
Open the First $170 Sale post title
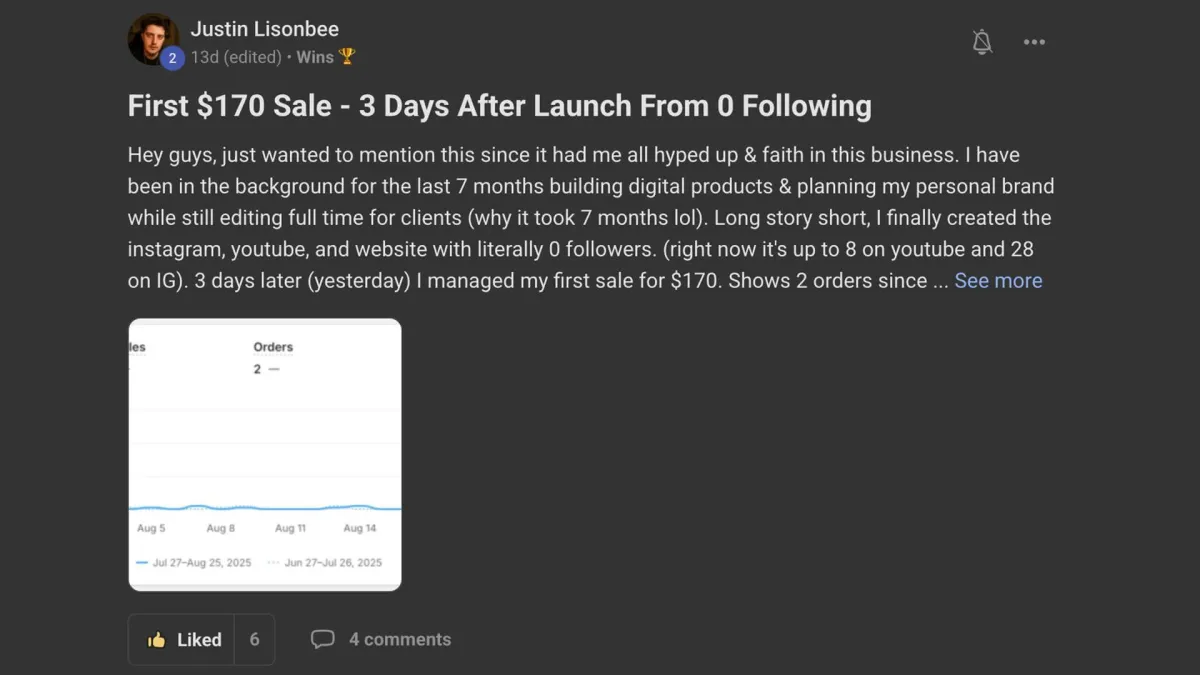click(499, 106)
